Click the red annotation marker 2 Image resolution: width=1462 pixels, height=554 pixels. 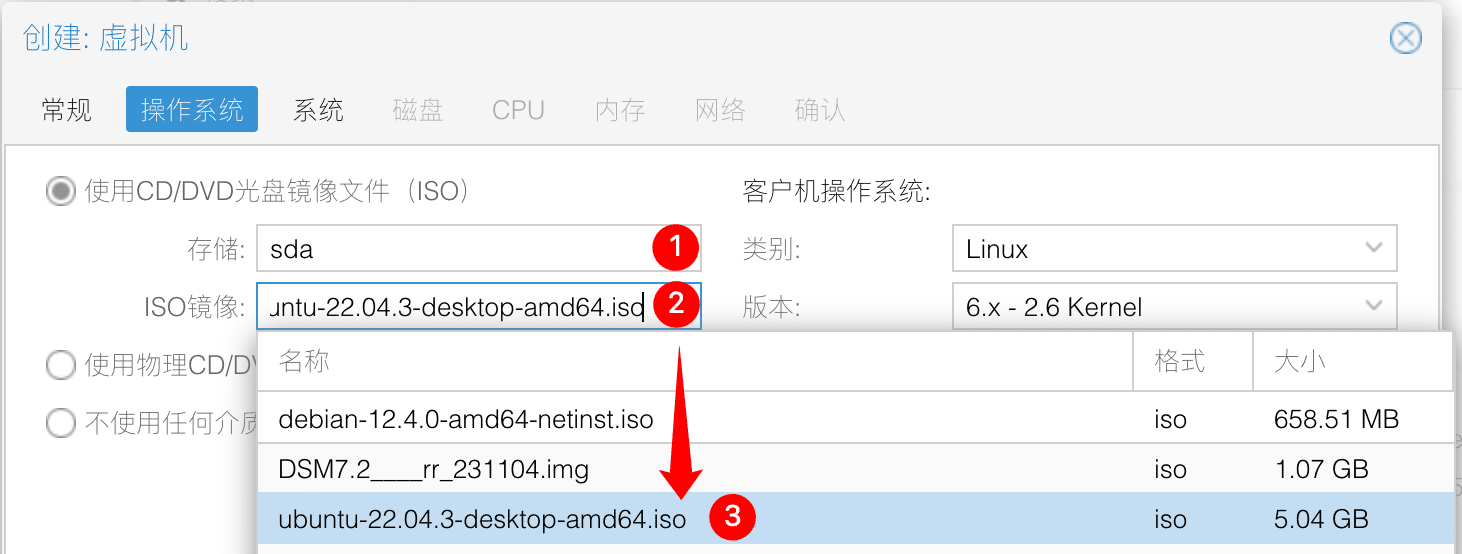(x=675, y=305)
